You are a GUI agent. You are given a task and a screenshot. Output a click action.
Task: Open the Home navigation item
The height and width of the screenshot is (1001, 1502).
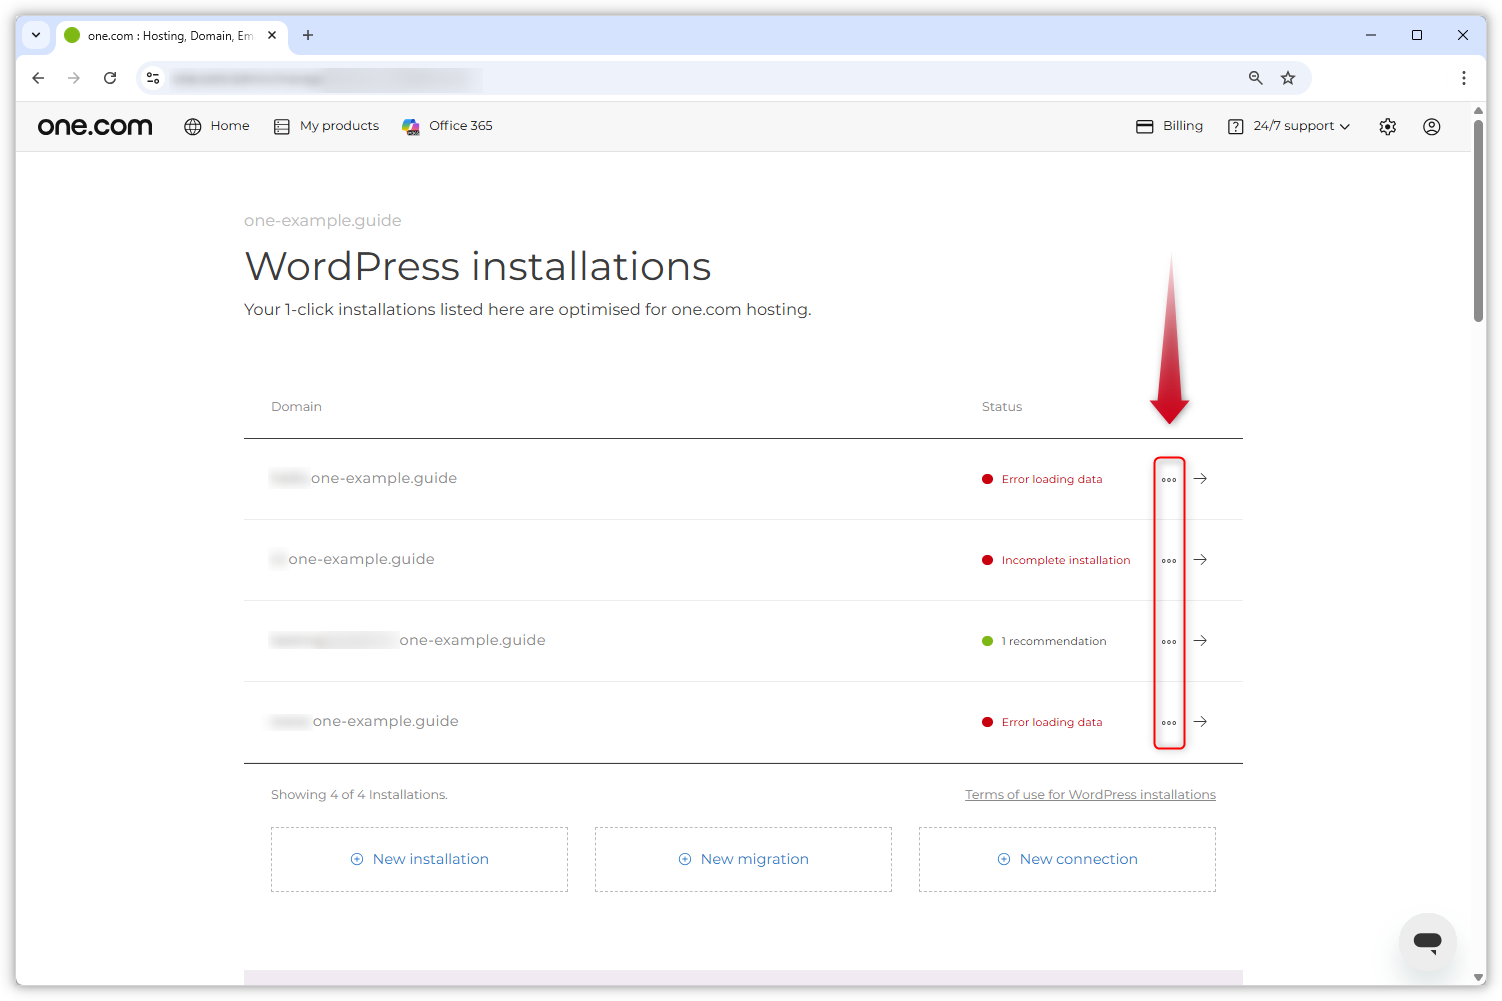pyautogui.click(x=217, y=126)
